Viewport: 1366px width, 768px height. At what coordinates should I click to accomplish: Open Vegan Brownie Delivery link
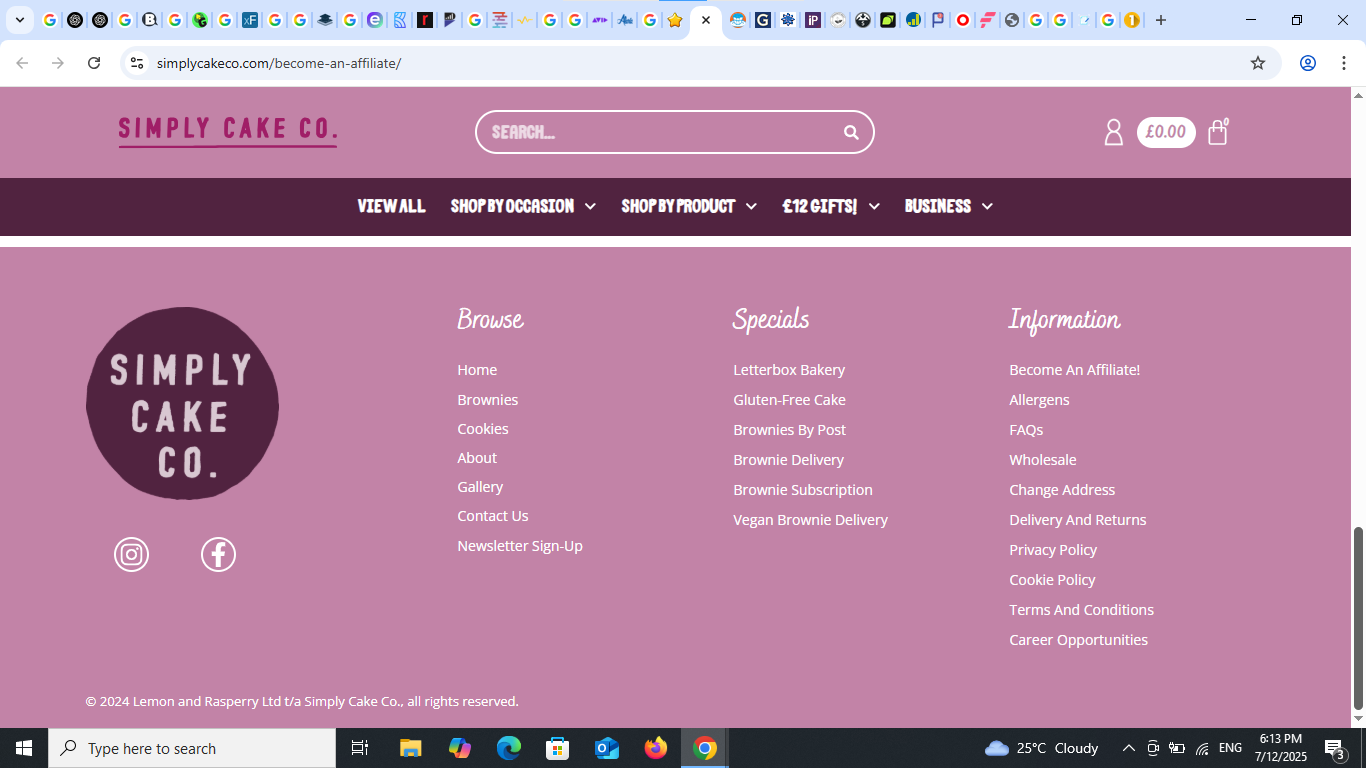[811, 520]
